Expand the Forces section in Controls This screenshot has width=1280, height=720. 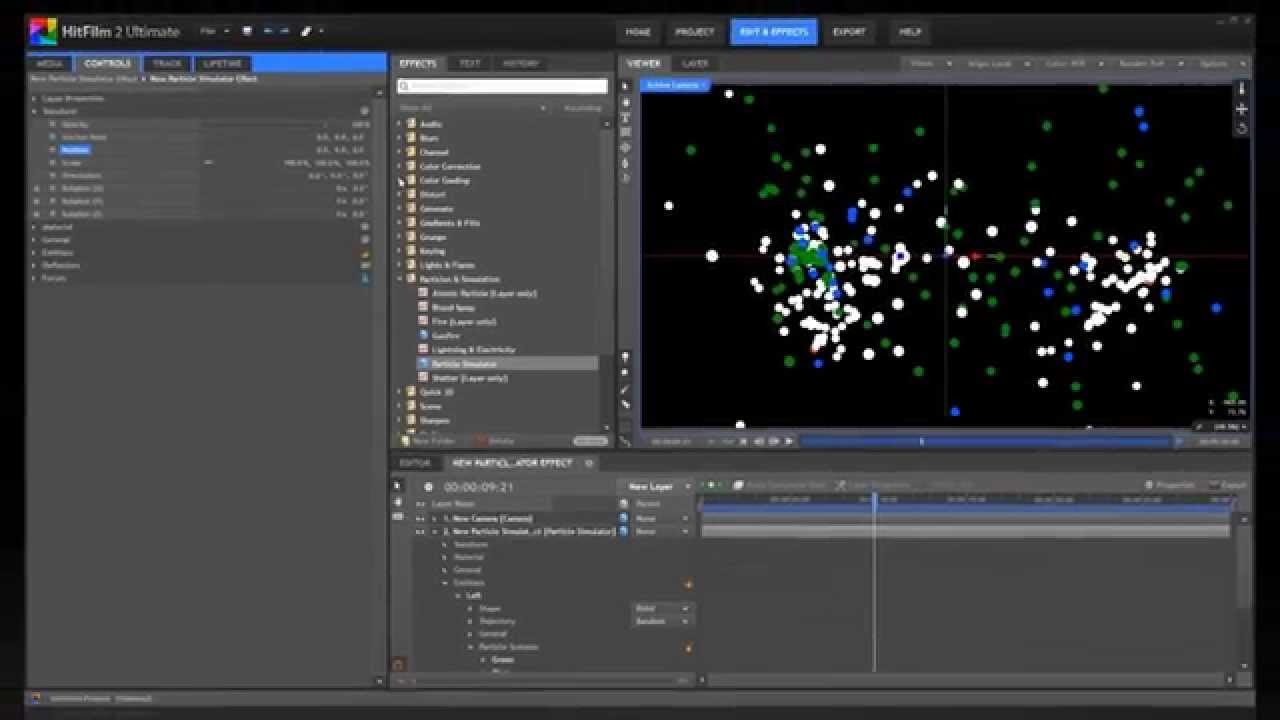coord(34,278)
